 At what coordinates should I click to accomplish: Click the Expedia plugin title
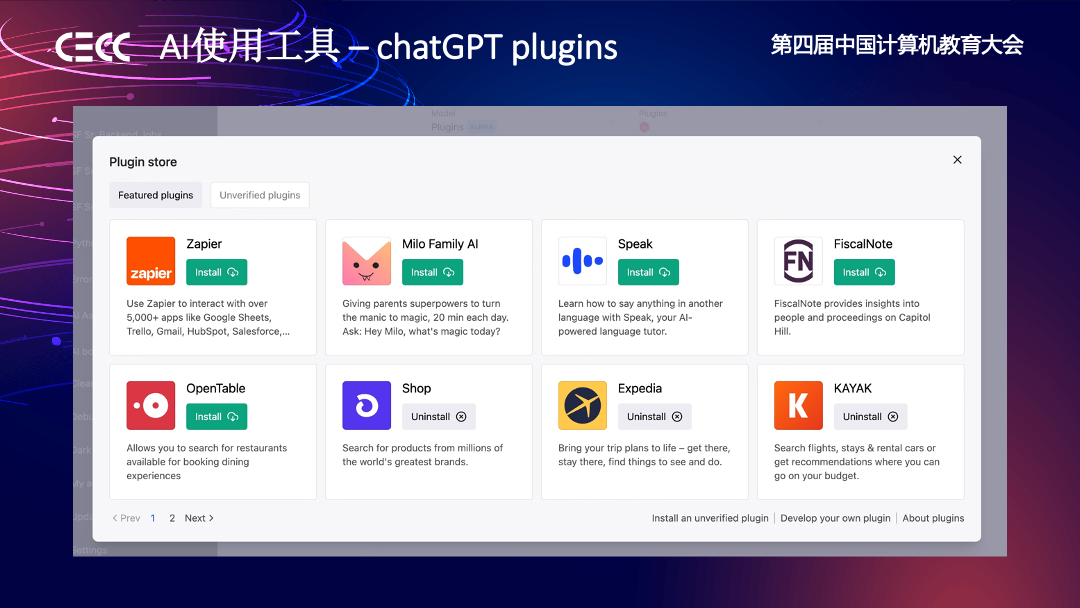click(640, 388)
